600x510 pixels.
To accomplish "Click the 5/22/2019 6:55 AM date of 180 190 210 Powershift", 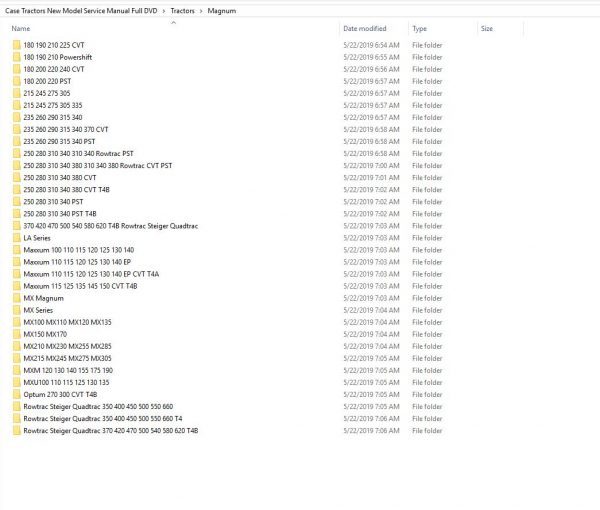I will point(371,57).
